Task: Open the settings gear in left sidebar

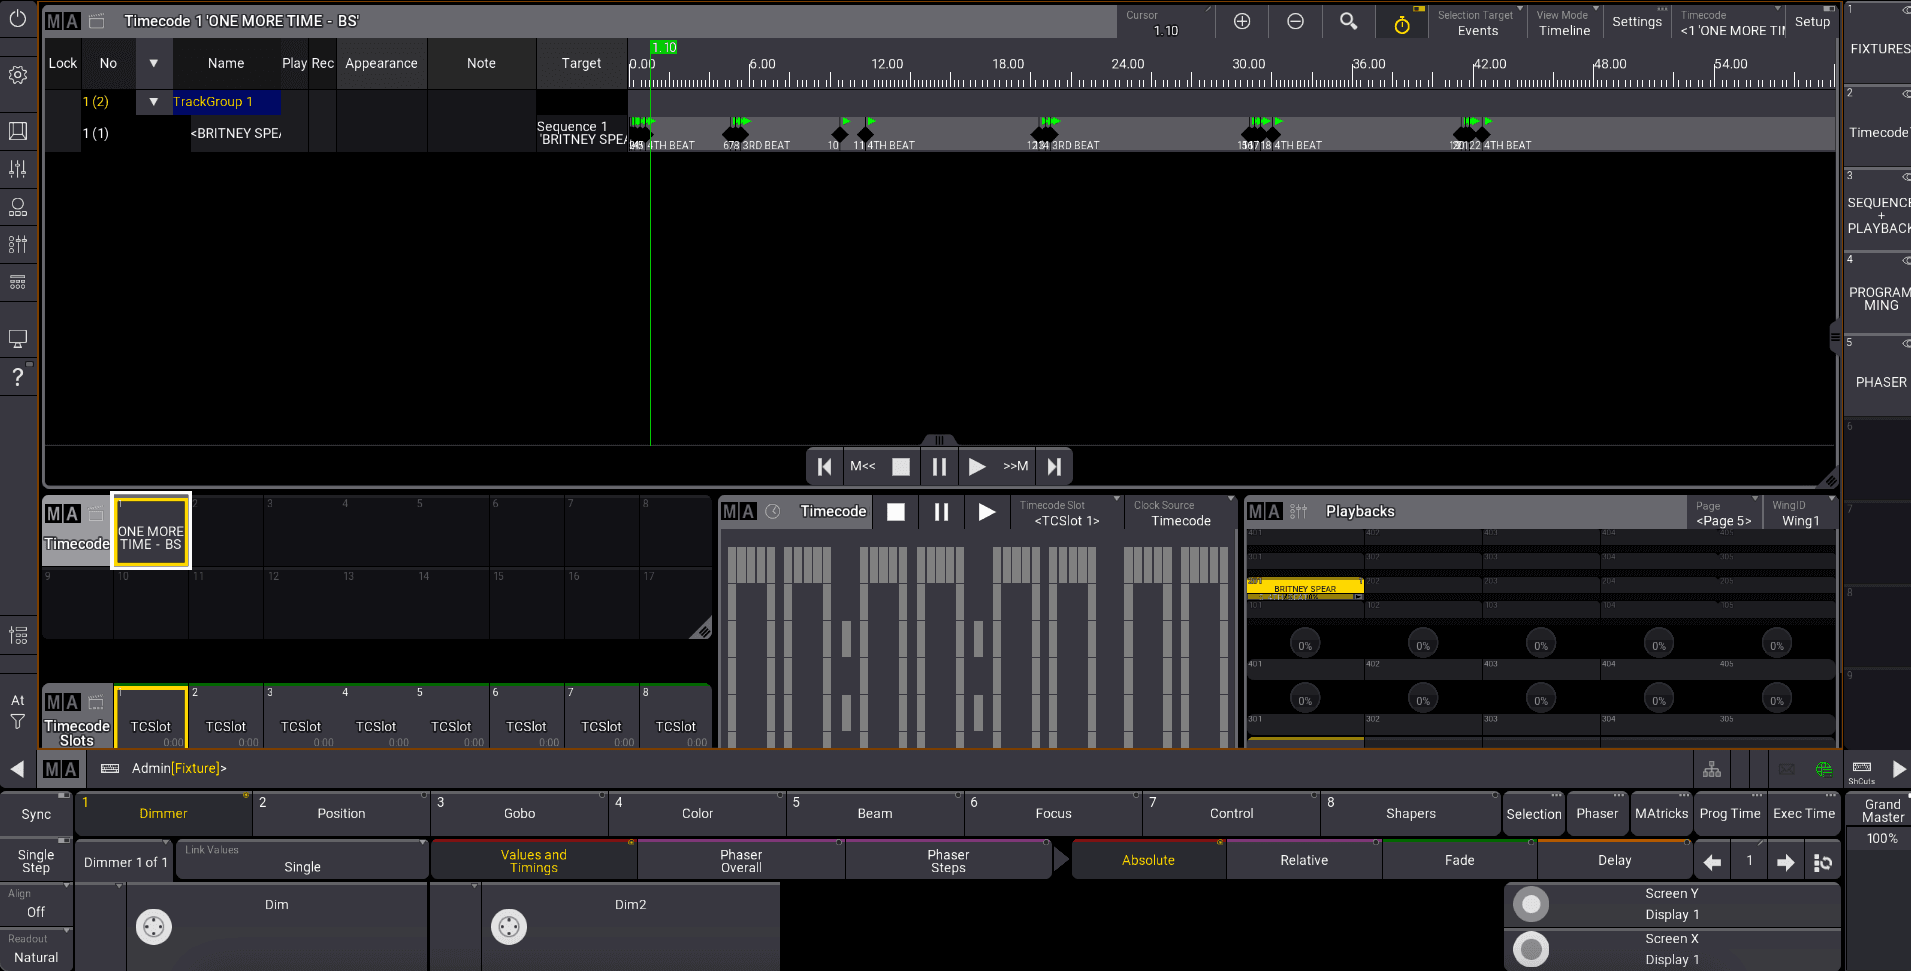Action: (x=18, y=75)
